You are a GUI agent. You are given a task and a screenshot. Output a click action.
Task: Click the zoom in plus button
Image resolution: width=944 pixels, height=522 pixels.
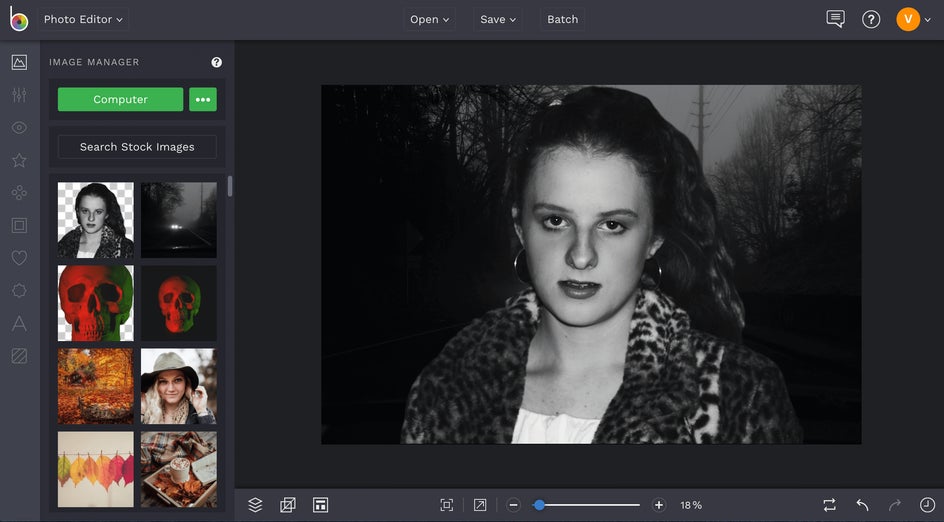click(x=658, y=505)
